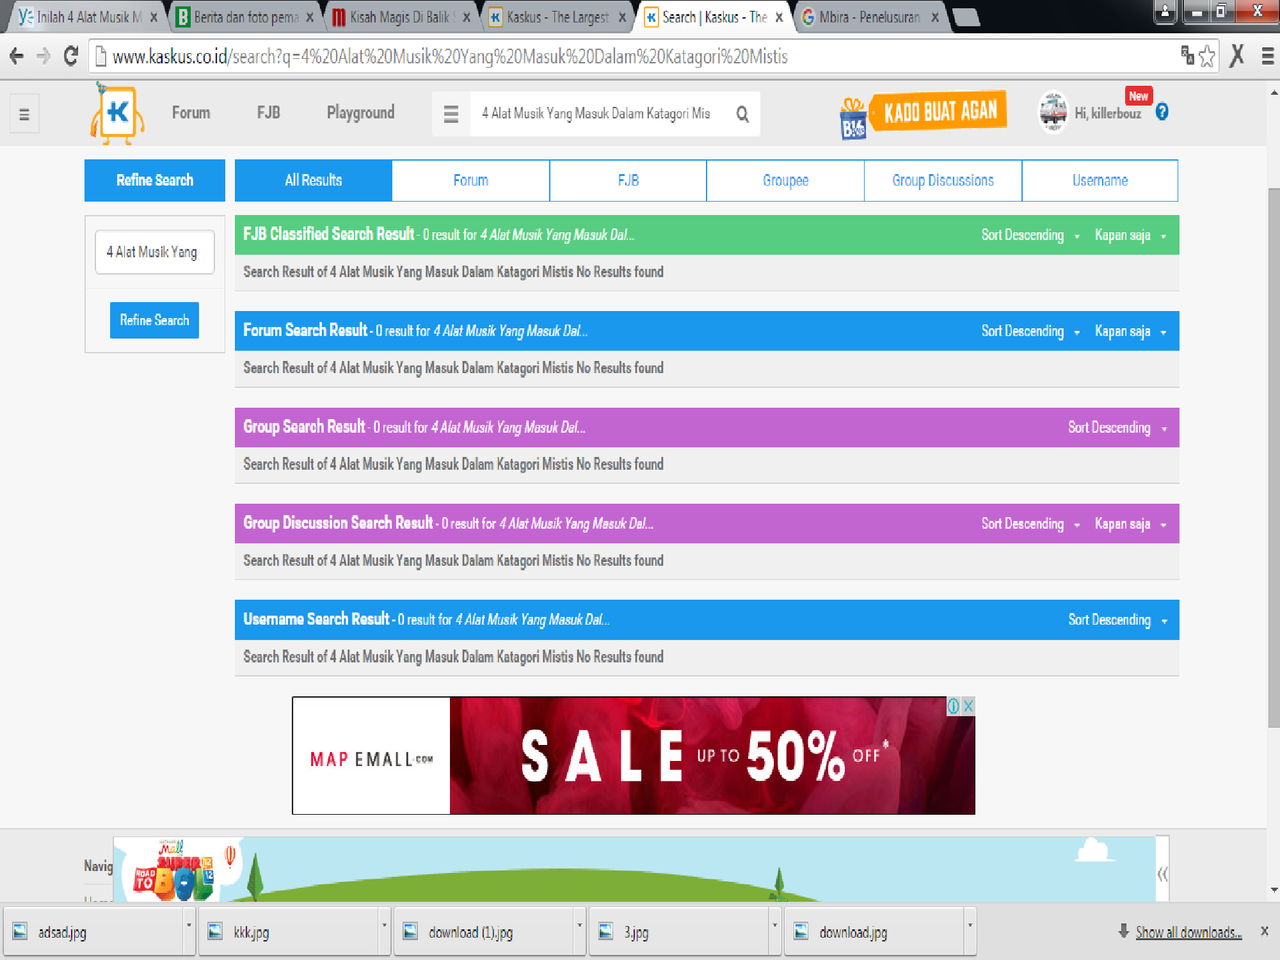Click the killerbouz profile avatar
The width and height of the screenshot is (1280, 960).
click(x=1053, y=112)
